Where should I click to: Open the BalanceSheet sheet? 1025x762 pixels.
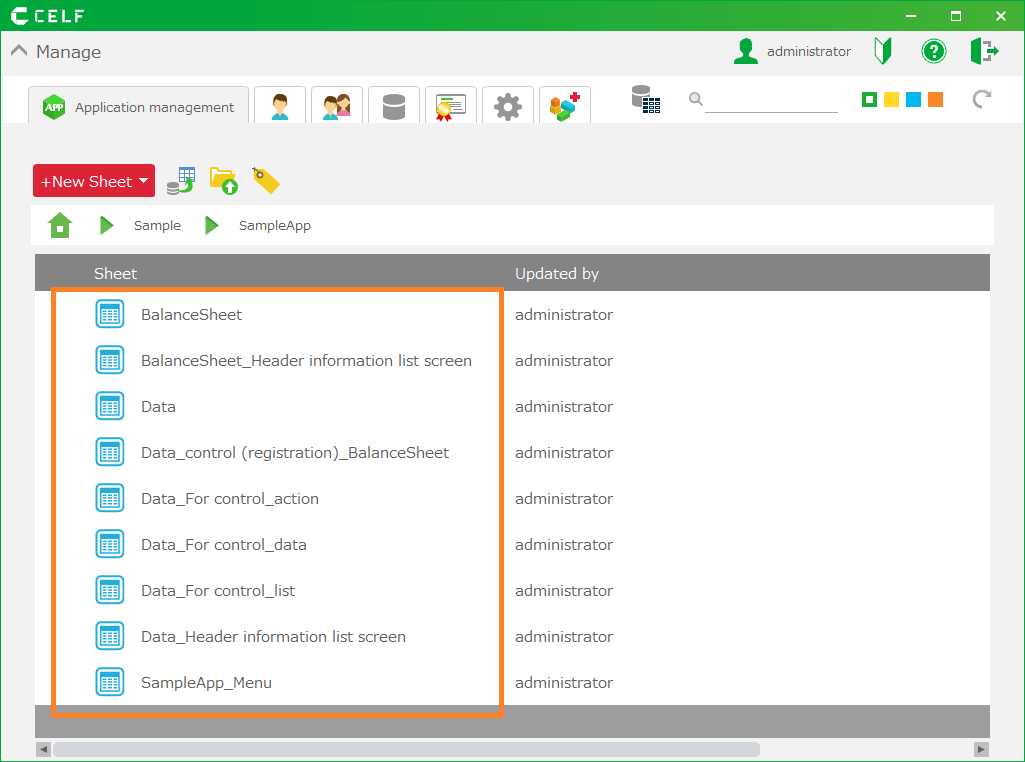191,314
